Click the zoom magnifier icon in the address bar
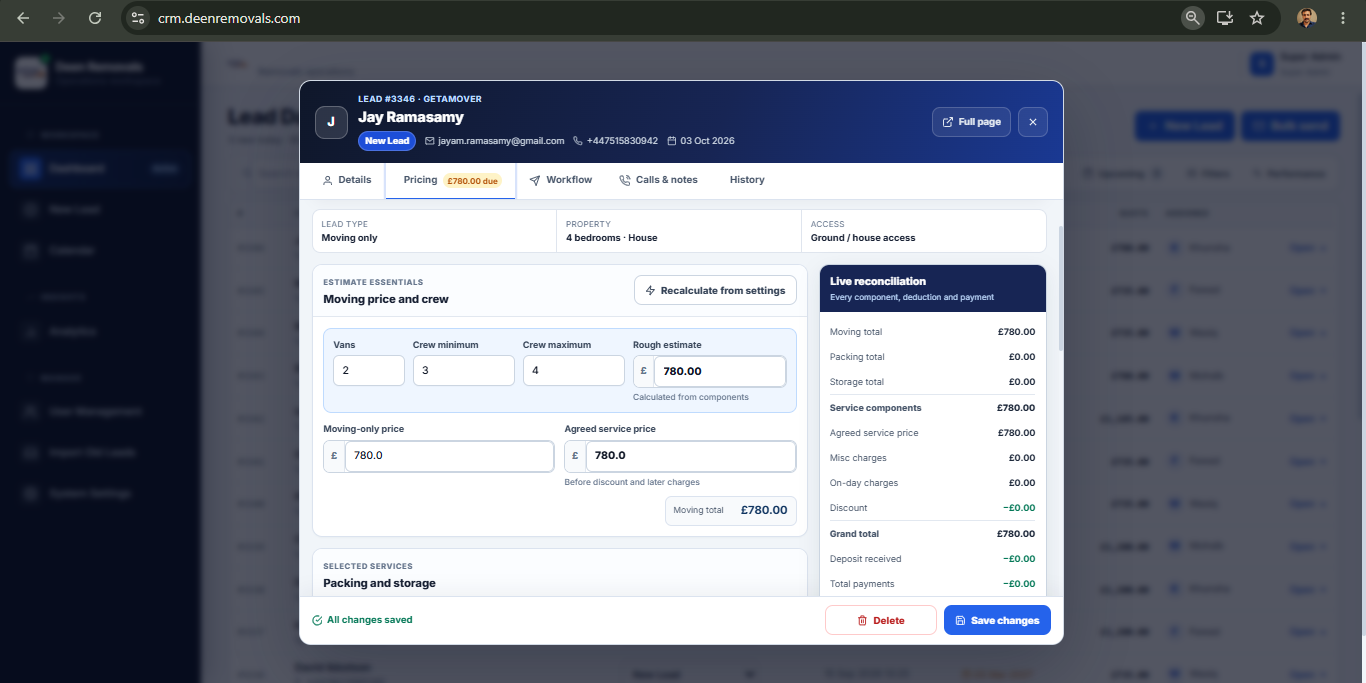The height and width of the screenshot is (683, 1366). (1192, 17)
